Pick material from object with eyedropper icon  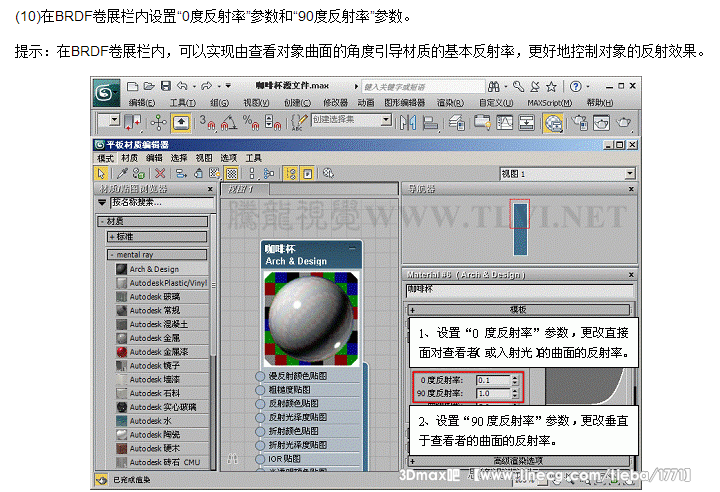click(x=122, y=174)
